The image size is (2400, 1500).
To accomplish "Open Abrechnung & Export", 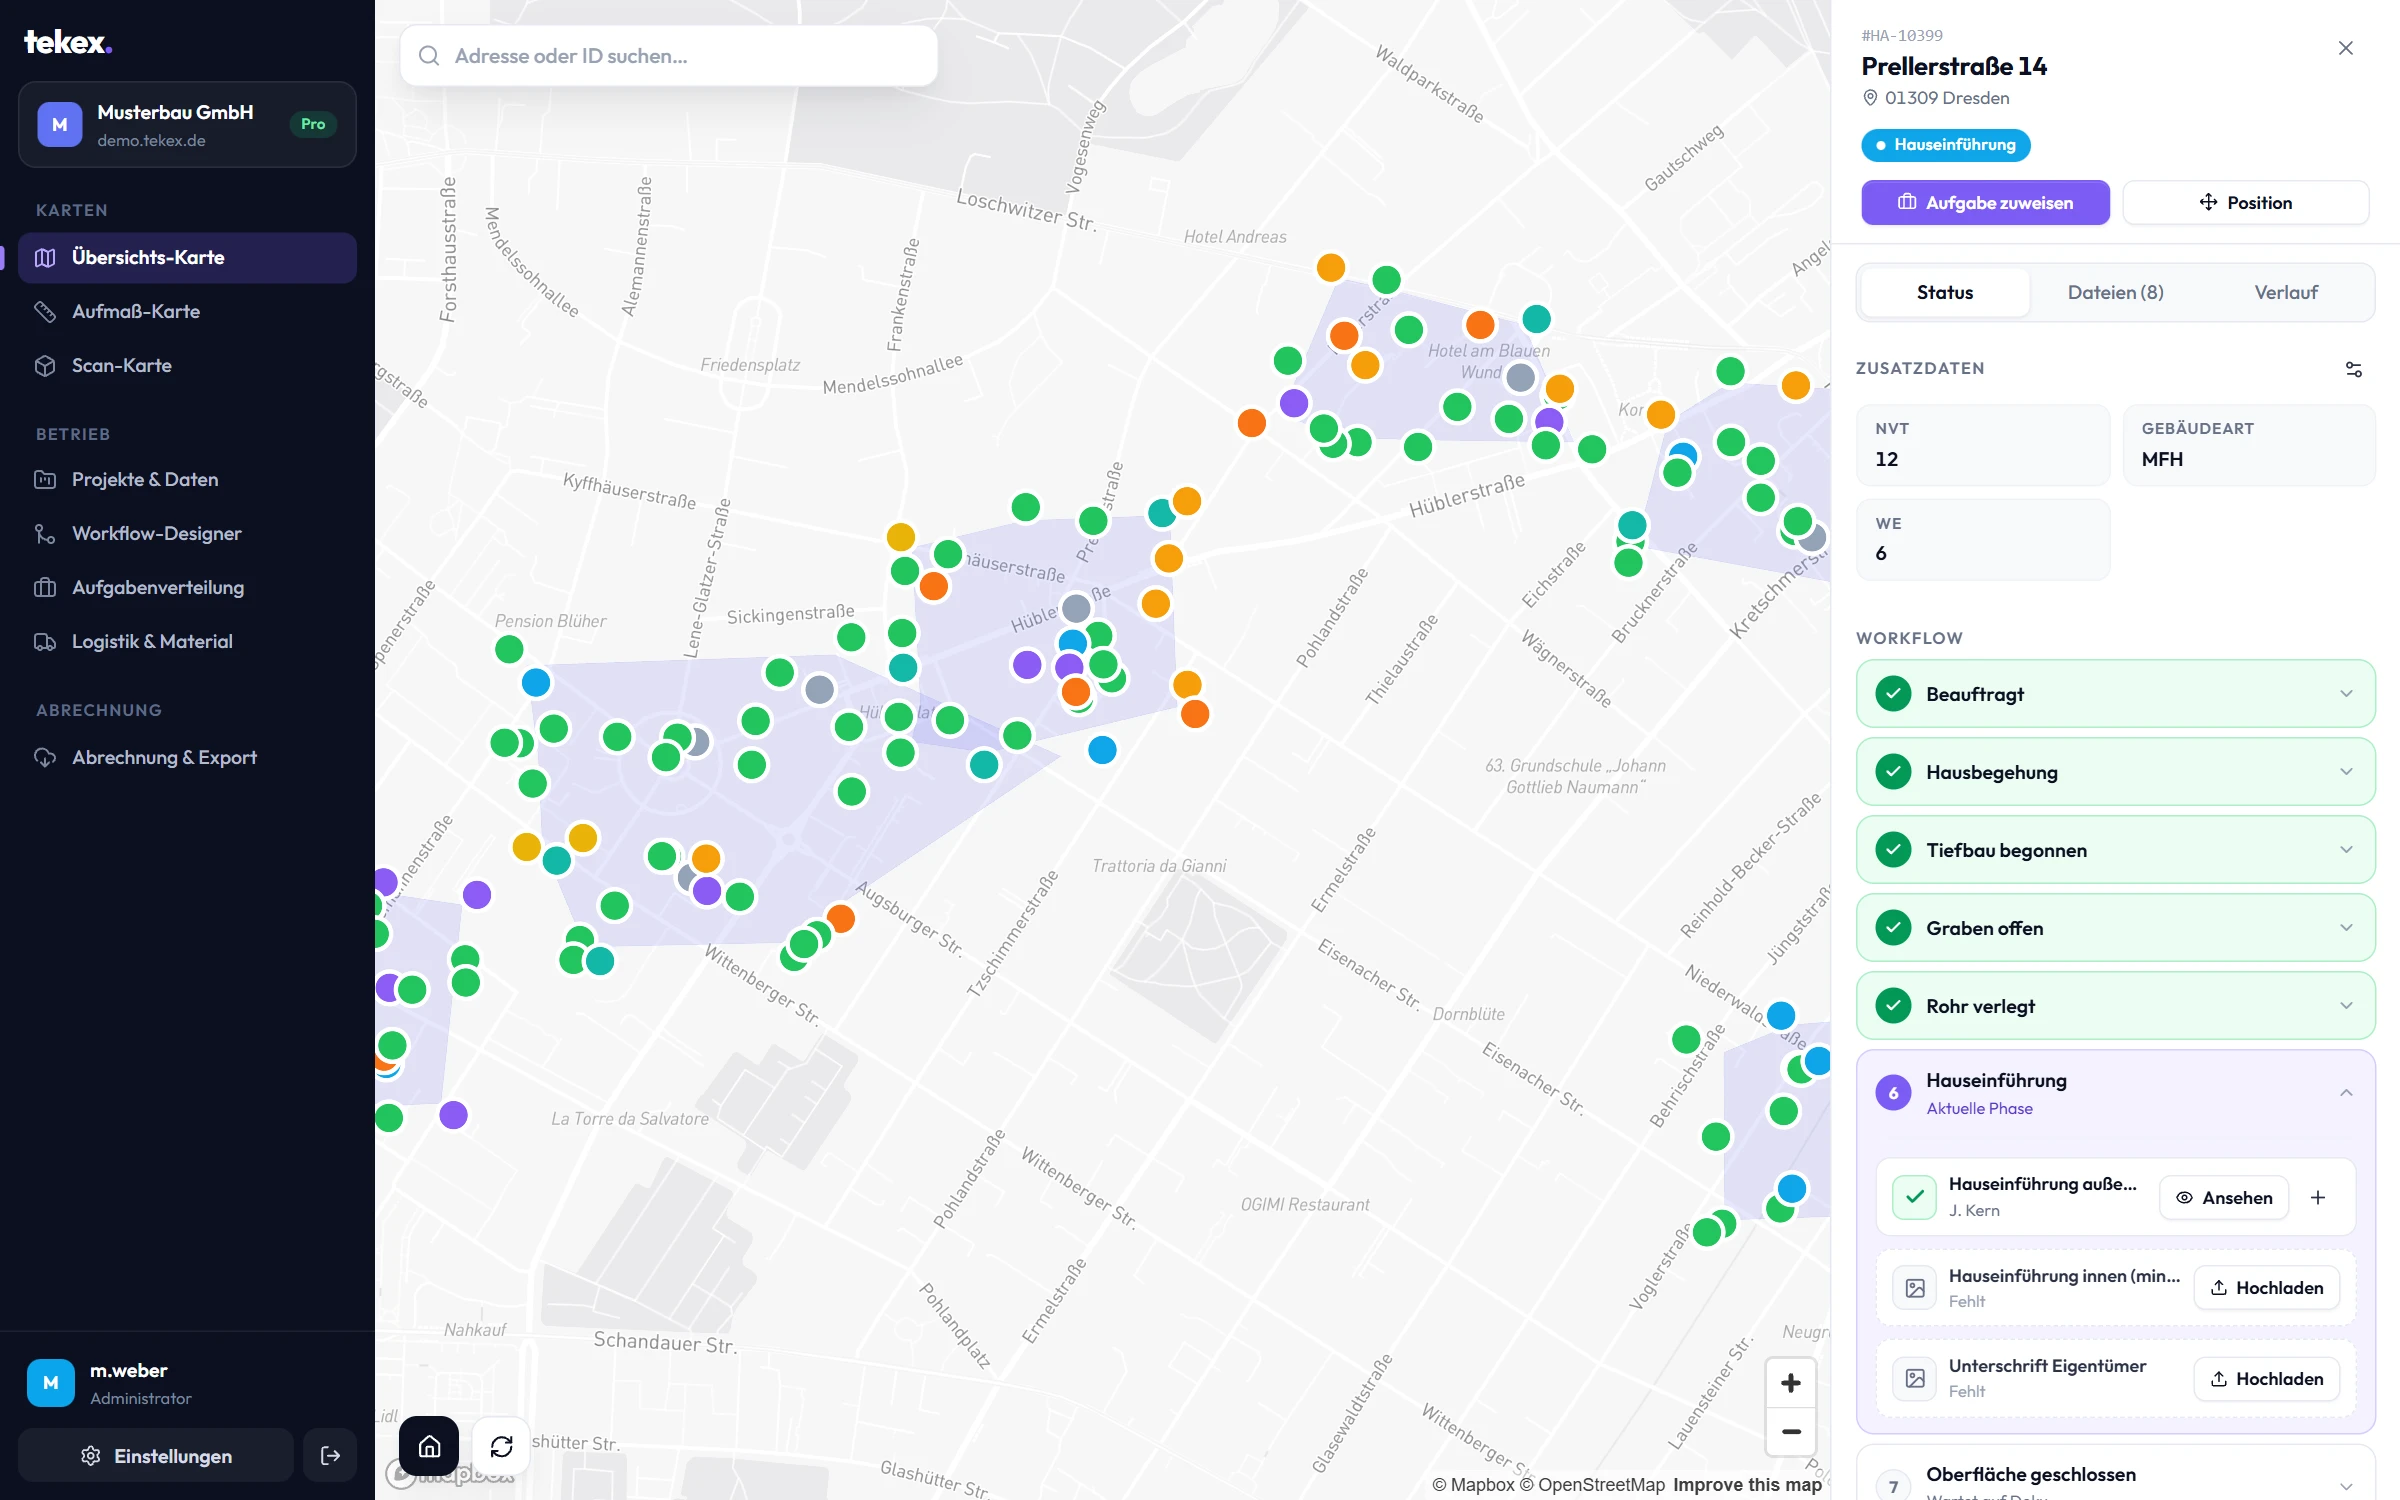I will 187,757.
